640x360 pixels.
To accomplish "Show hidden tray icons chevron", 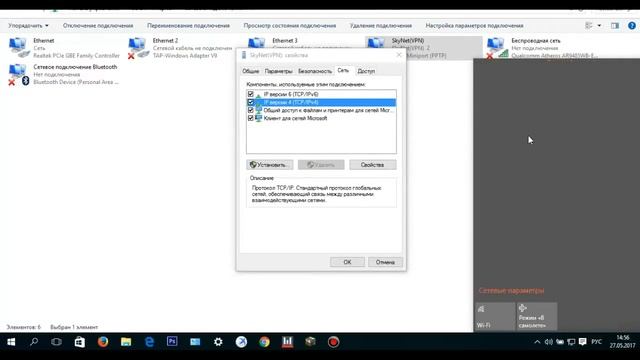I will (537, 342).
